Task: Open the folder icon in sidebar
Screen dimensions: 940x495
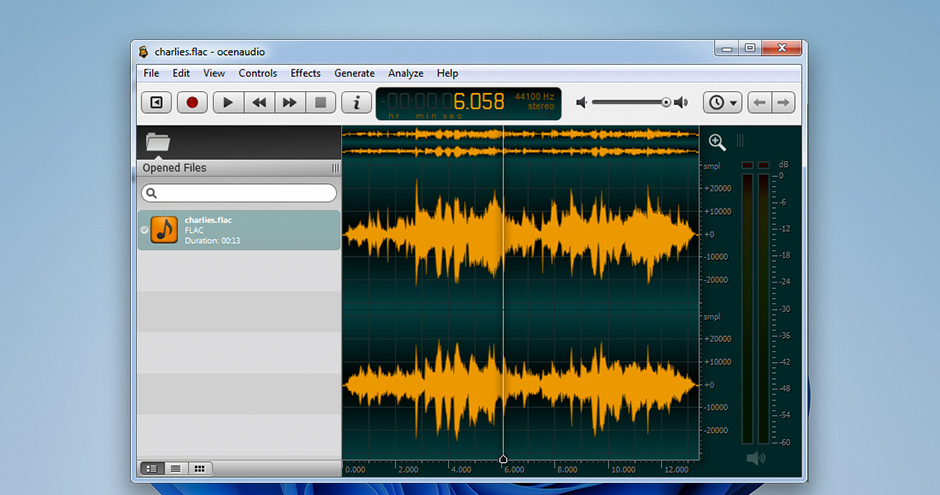Action: 158,142
